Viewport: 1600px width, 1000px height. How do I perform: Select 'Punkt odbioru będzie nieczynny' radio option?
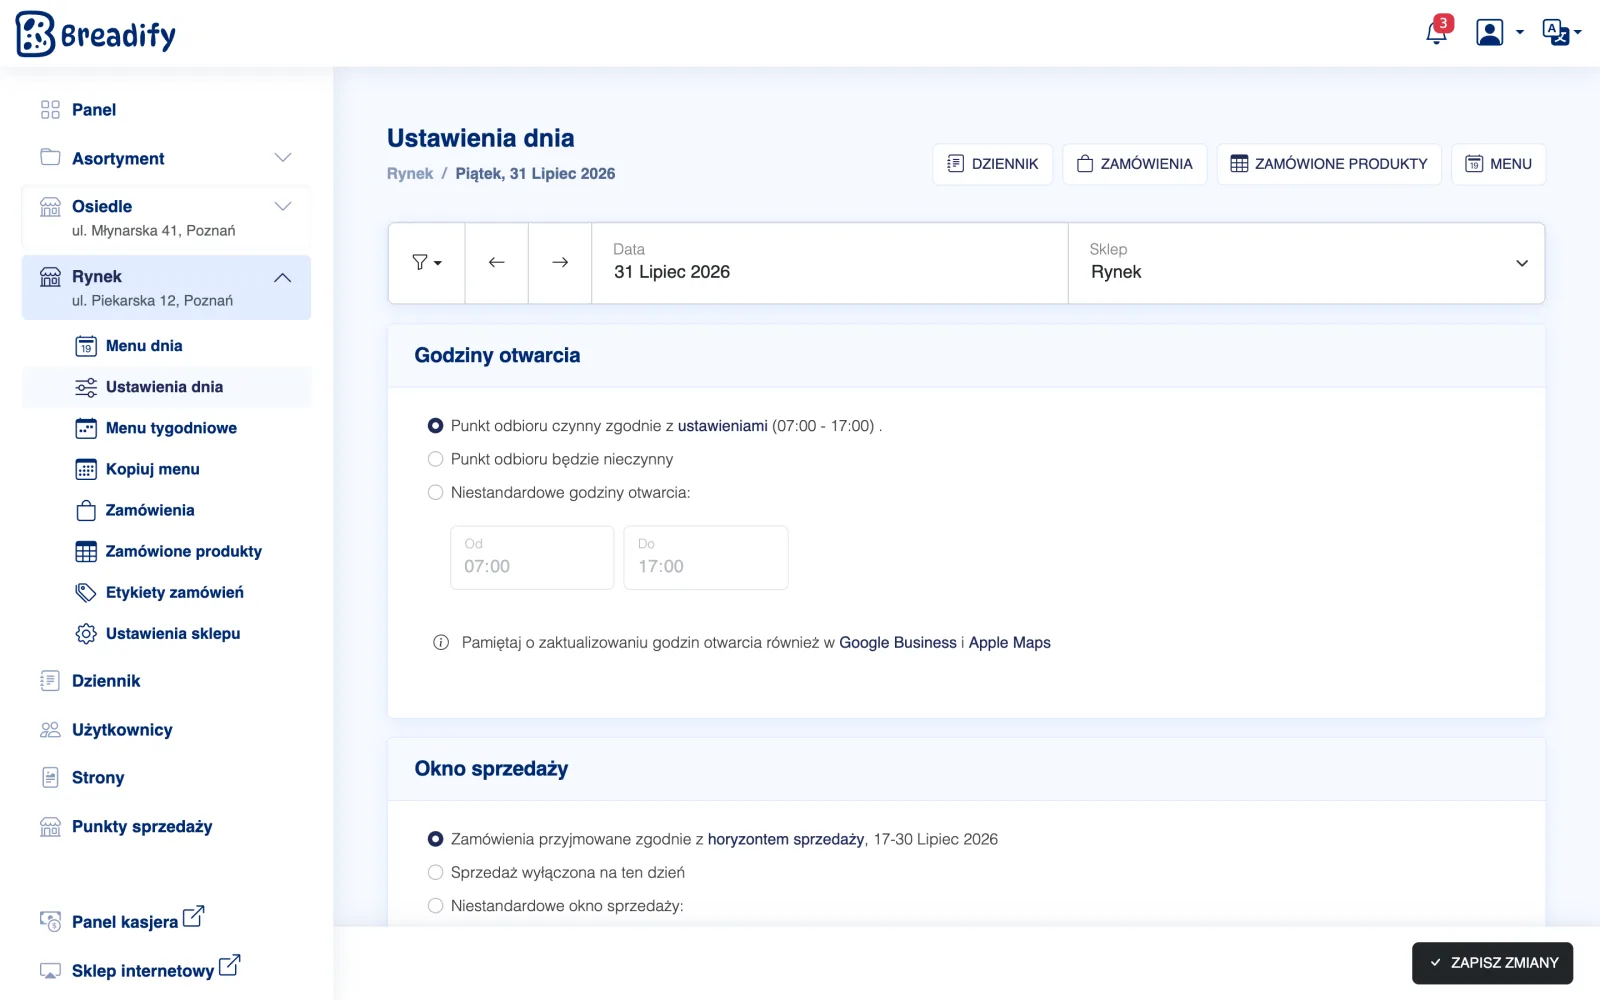[x=435, y=459]
